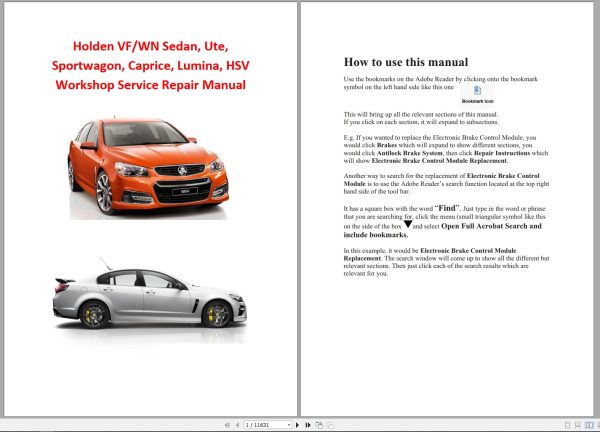Image resolution: width=600 pixels, height=432 pixels.
Task: Jump to the last page
Action: [x=308, y=425]
